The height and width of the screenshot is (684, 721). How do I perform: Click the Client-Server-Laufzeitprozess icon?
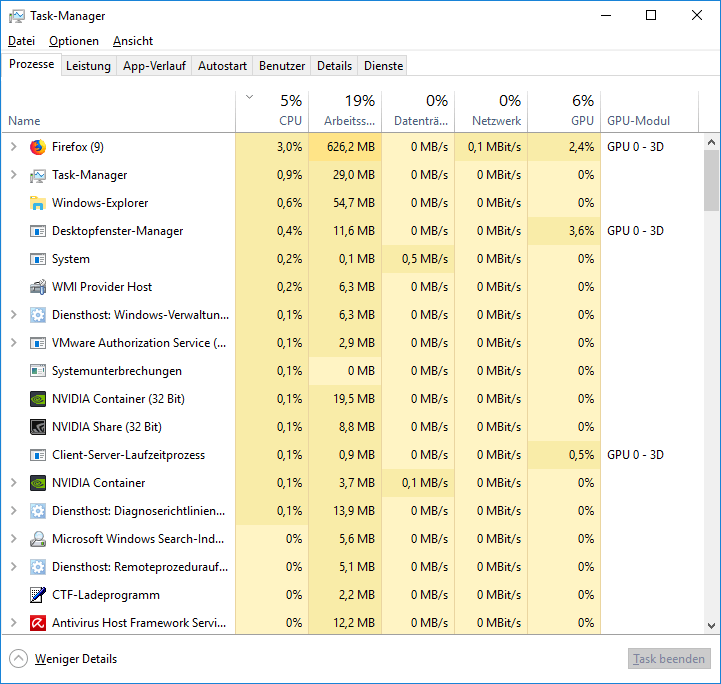pos(38,455)
